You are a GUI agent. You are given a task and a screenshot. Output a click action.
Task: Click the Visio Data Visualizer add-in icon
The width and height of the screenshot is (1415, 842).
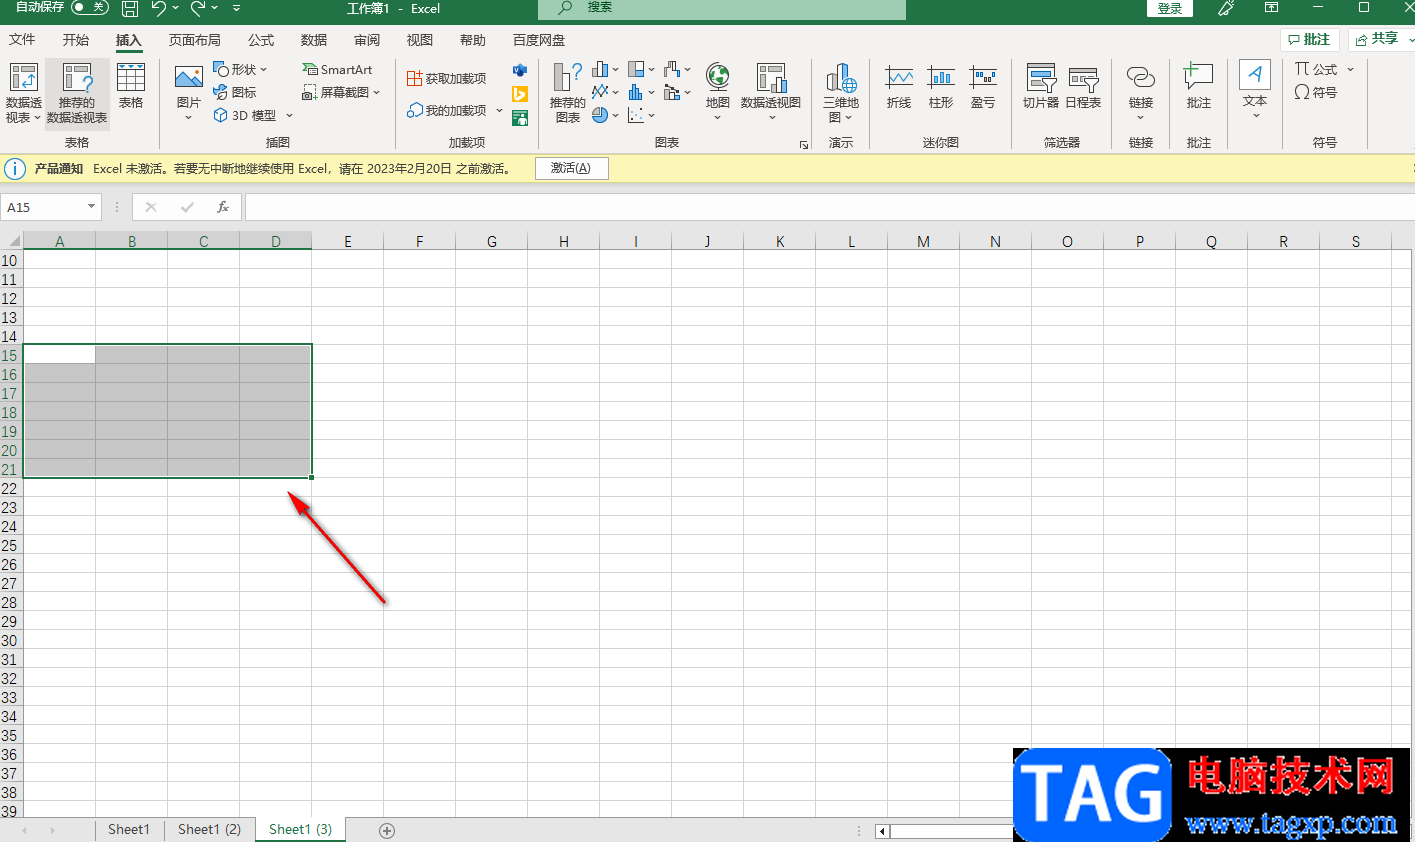point(520,70)
